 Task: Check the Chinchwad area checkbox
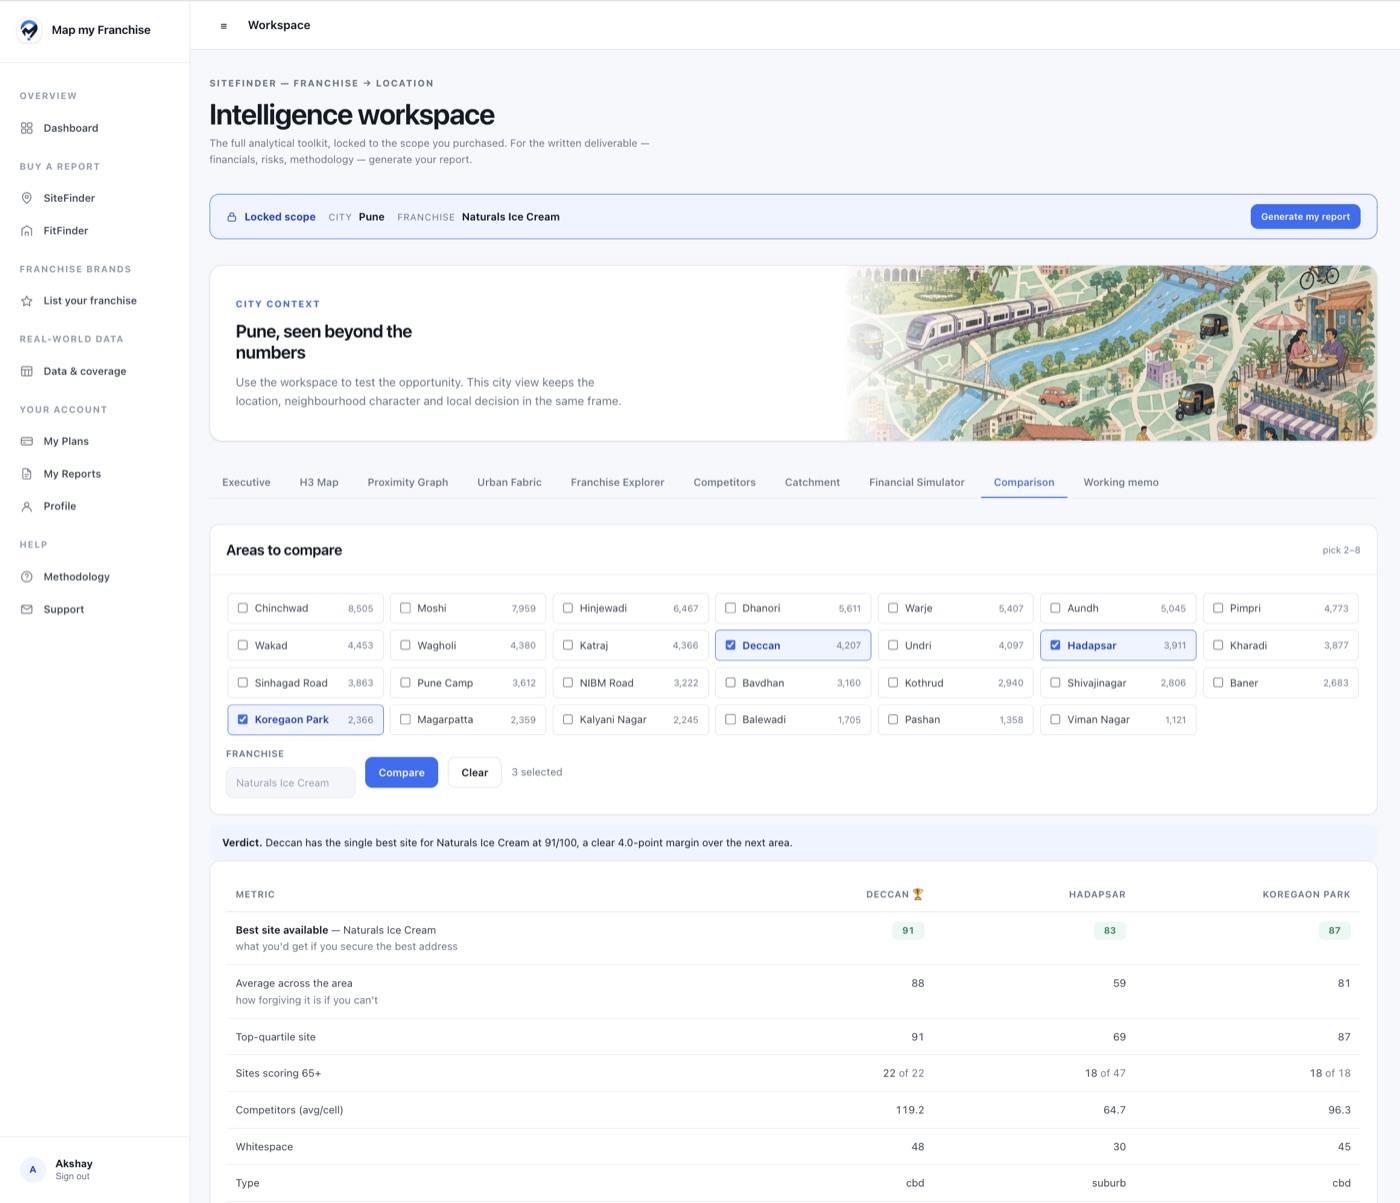click(243, 608)
